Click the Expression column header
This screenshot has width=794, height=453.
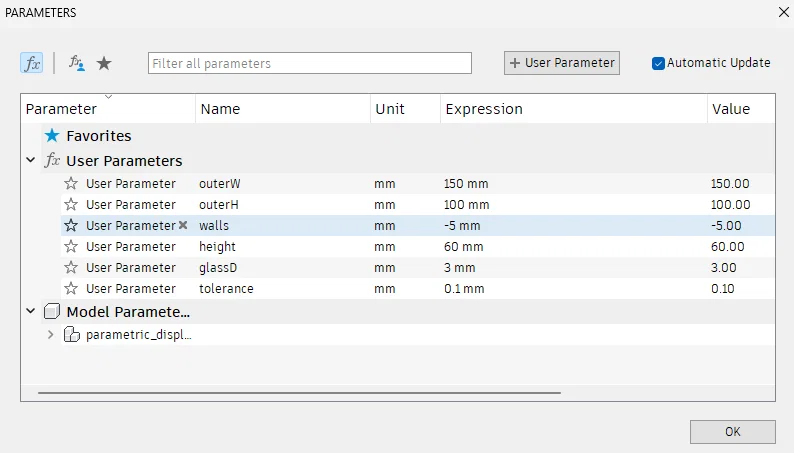pyautogui.click(x=484, y=109)
